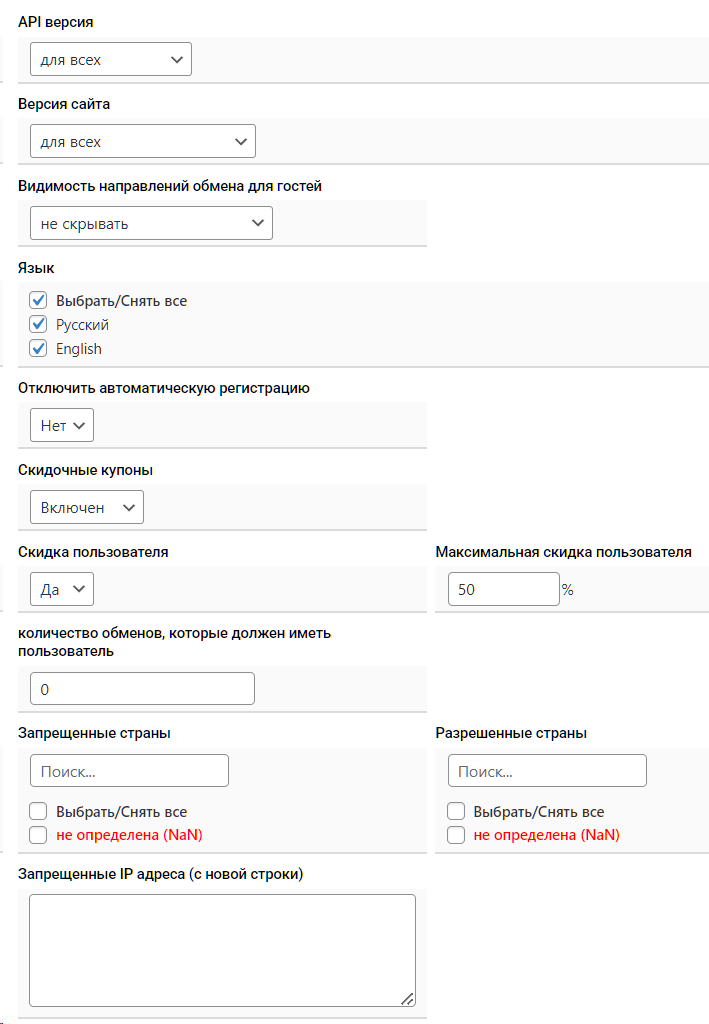Viewport: 709px width, 1024px height.
Task: Click the Русский language label
Action: pos(83,325)
